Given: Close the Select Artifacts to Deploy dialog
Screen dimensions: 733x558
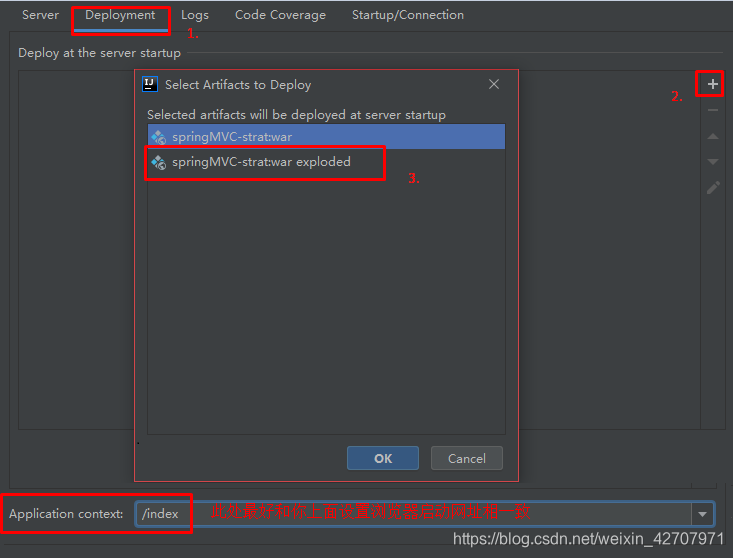Looking at the screenshot, I should pyautogui.click(x=494, y=84).
